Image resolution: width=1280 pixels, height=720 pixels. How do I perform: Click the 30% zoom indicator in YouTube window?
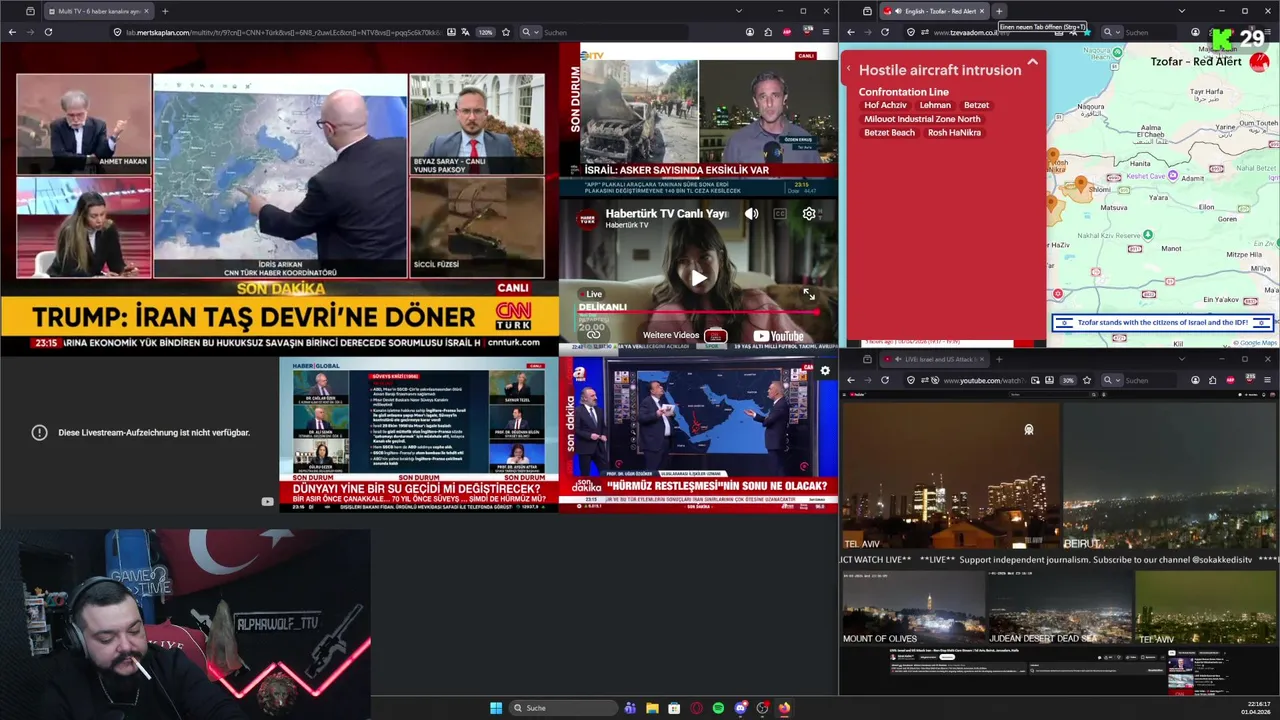[1068, 380]
